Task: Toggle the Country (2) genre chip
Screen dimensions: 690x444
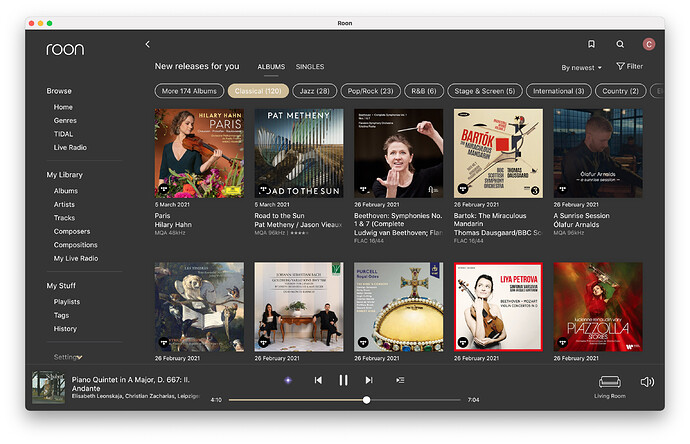Action: pos(620,91)
